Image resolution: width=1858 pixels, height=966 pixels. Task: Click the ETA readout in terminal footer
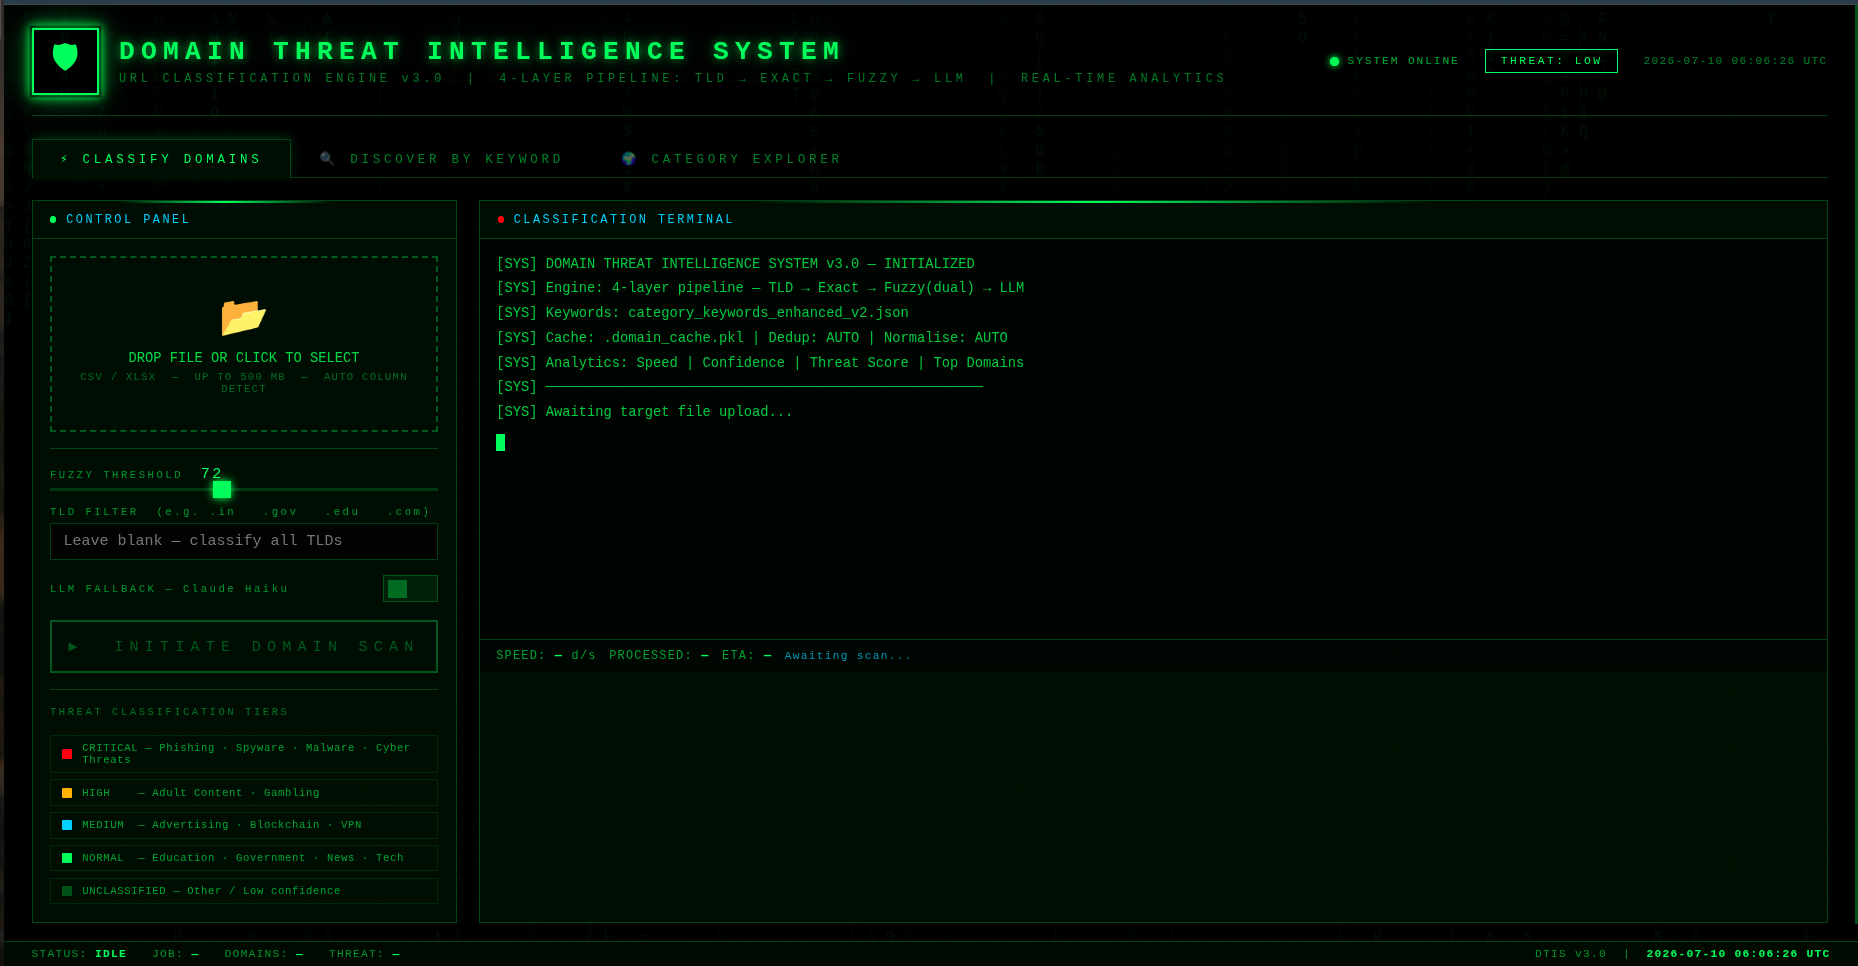pyautogui.click(x=747, y=656)
